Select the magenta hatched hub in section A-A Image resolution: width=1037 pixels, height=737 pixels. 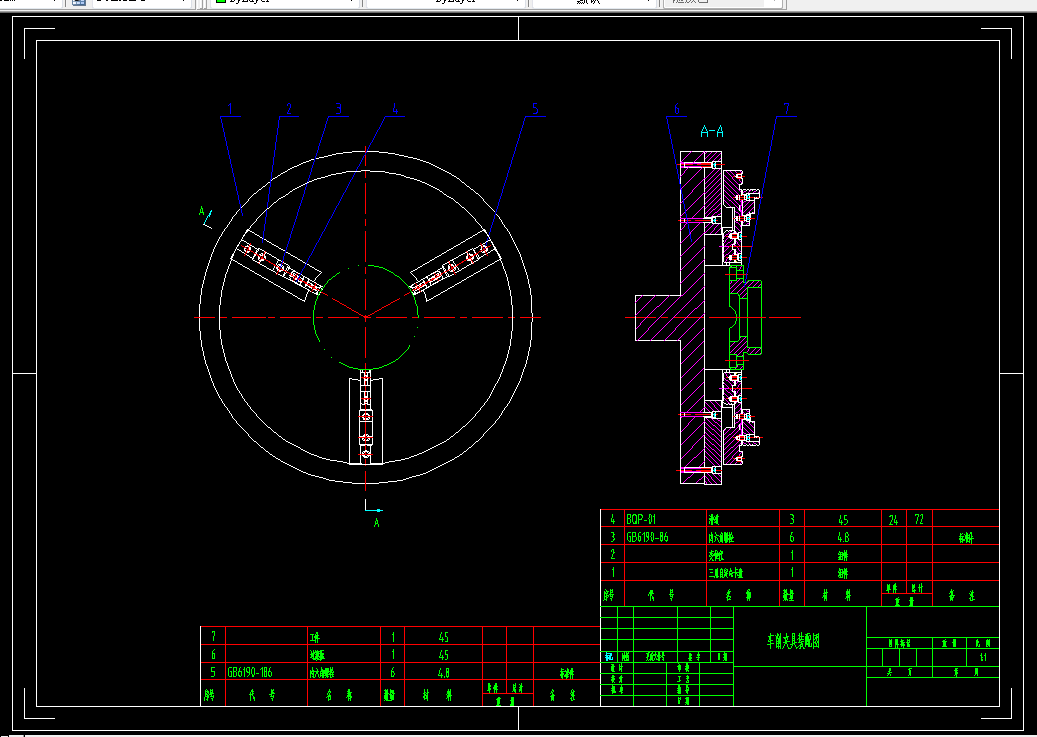(x=657, y=318)
